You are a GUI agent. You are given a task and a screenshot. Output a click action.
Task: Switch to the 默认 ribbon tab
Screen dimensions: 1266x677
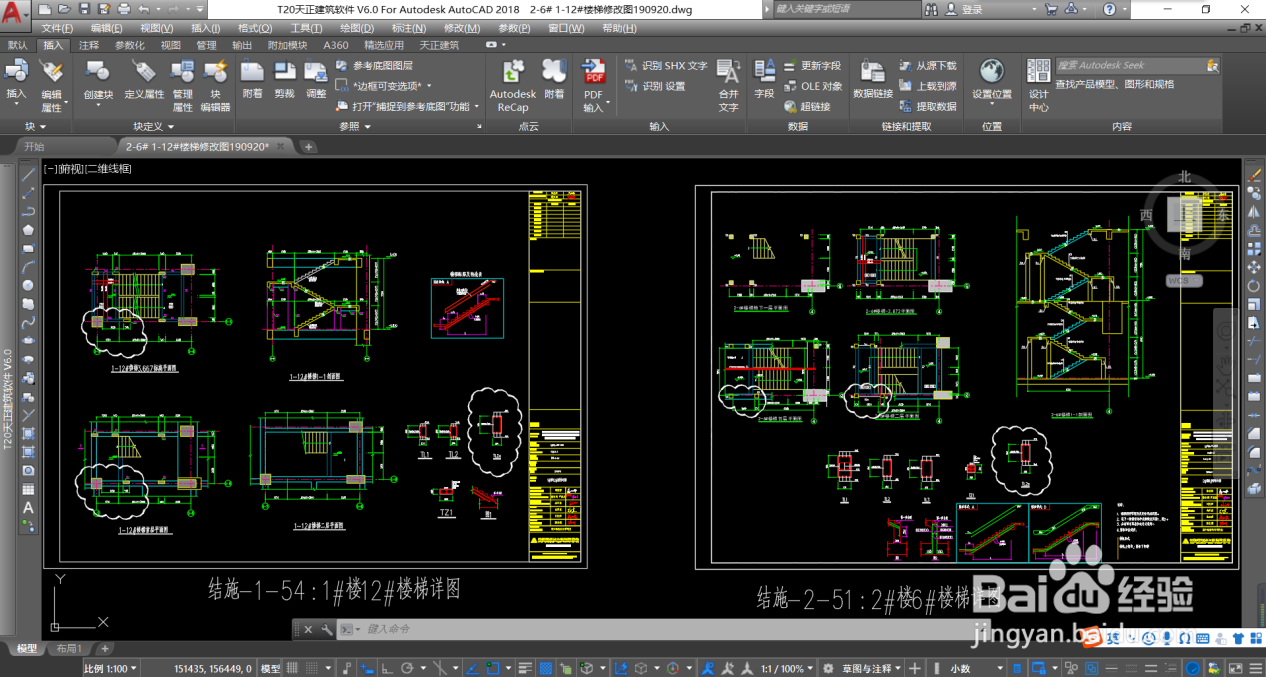pos(18,45)
